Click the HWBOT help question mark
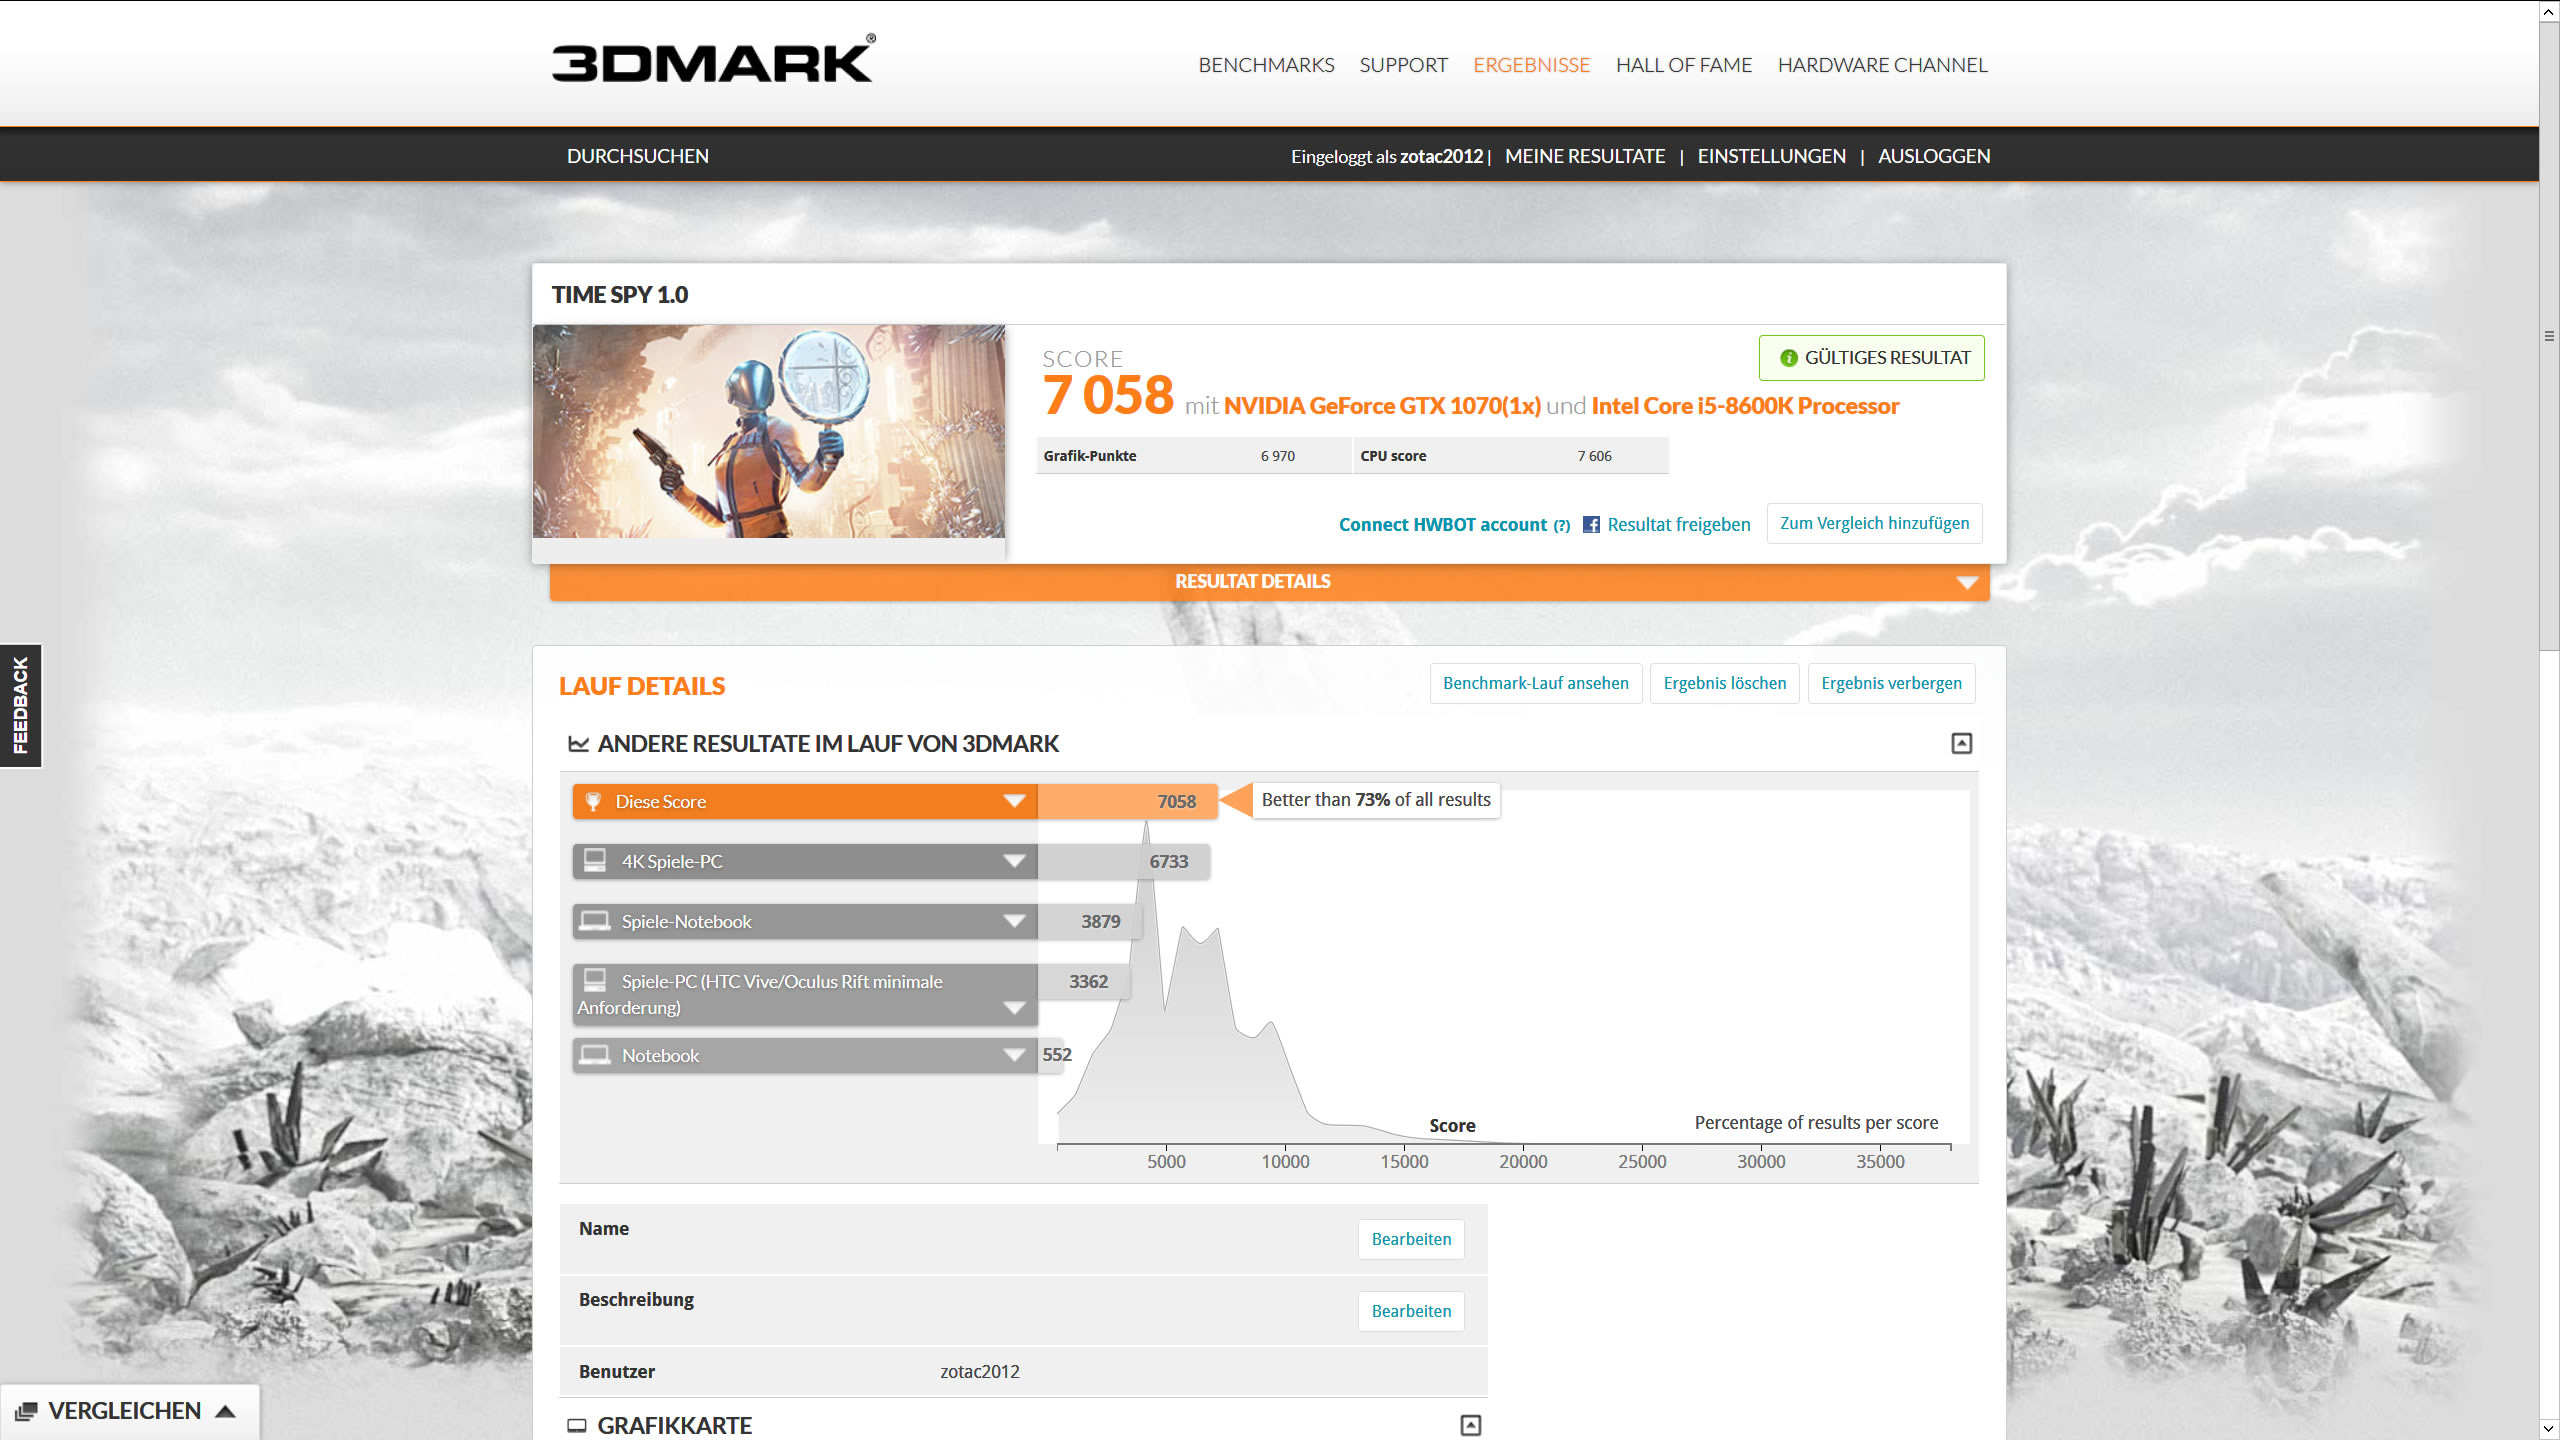 1562,526
